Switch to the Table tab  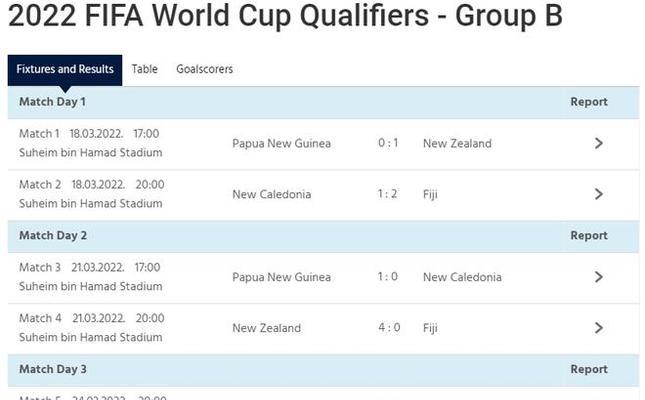point(144,69)
